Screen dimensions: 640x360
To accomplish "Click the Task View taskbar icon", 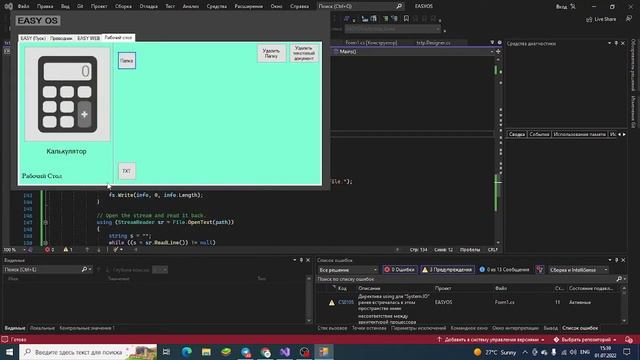I will point(167,352).
